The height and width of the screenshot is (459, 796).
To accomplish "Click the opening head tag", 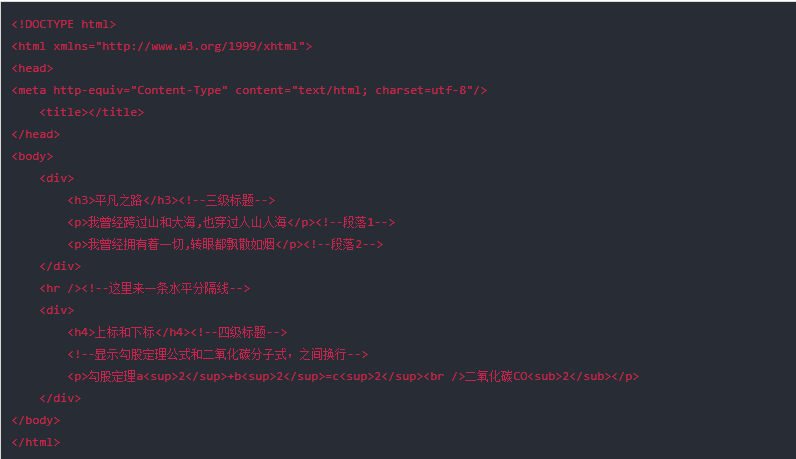I will (x=32, y=68).
